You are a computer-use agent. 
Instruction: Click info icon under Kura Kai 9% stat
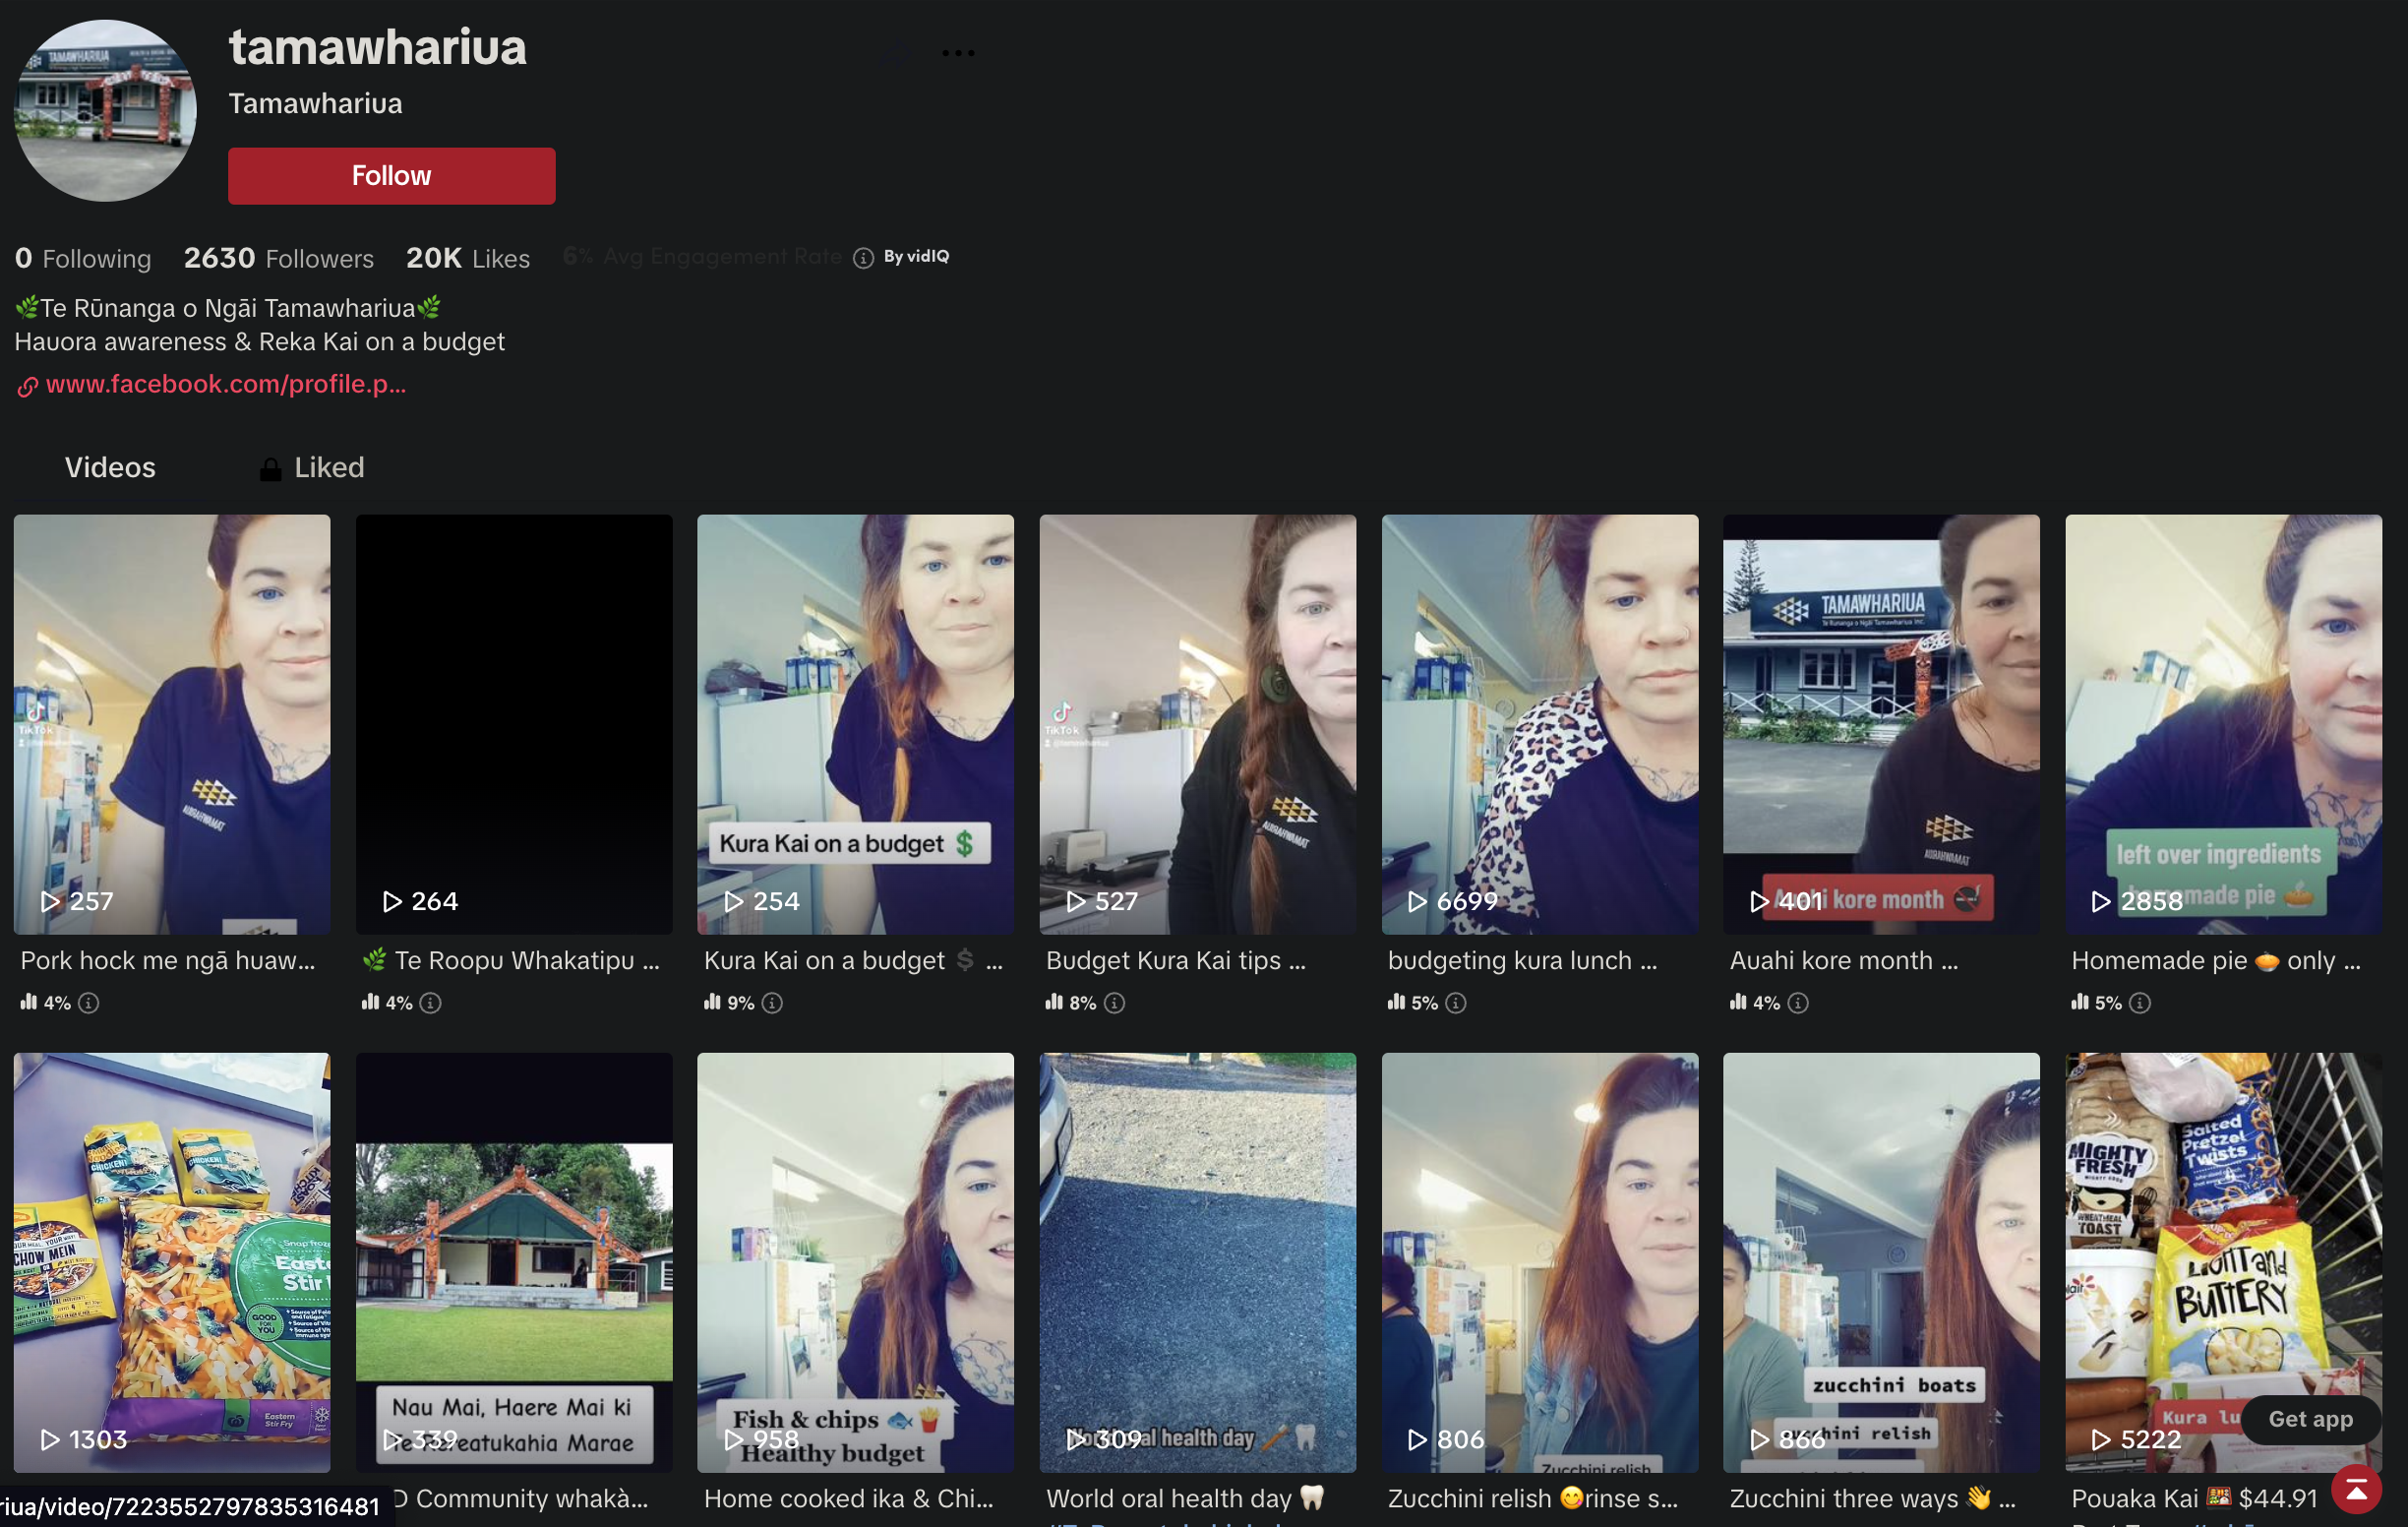772,1002
